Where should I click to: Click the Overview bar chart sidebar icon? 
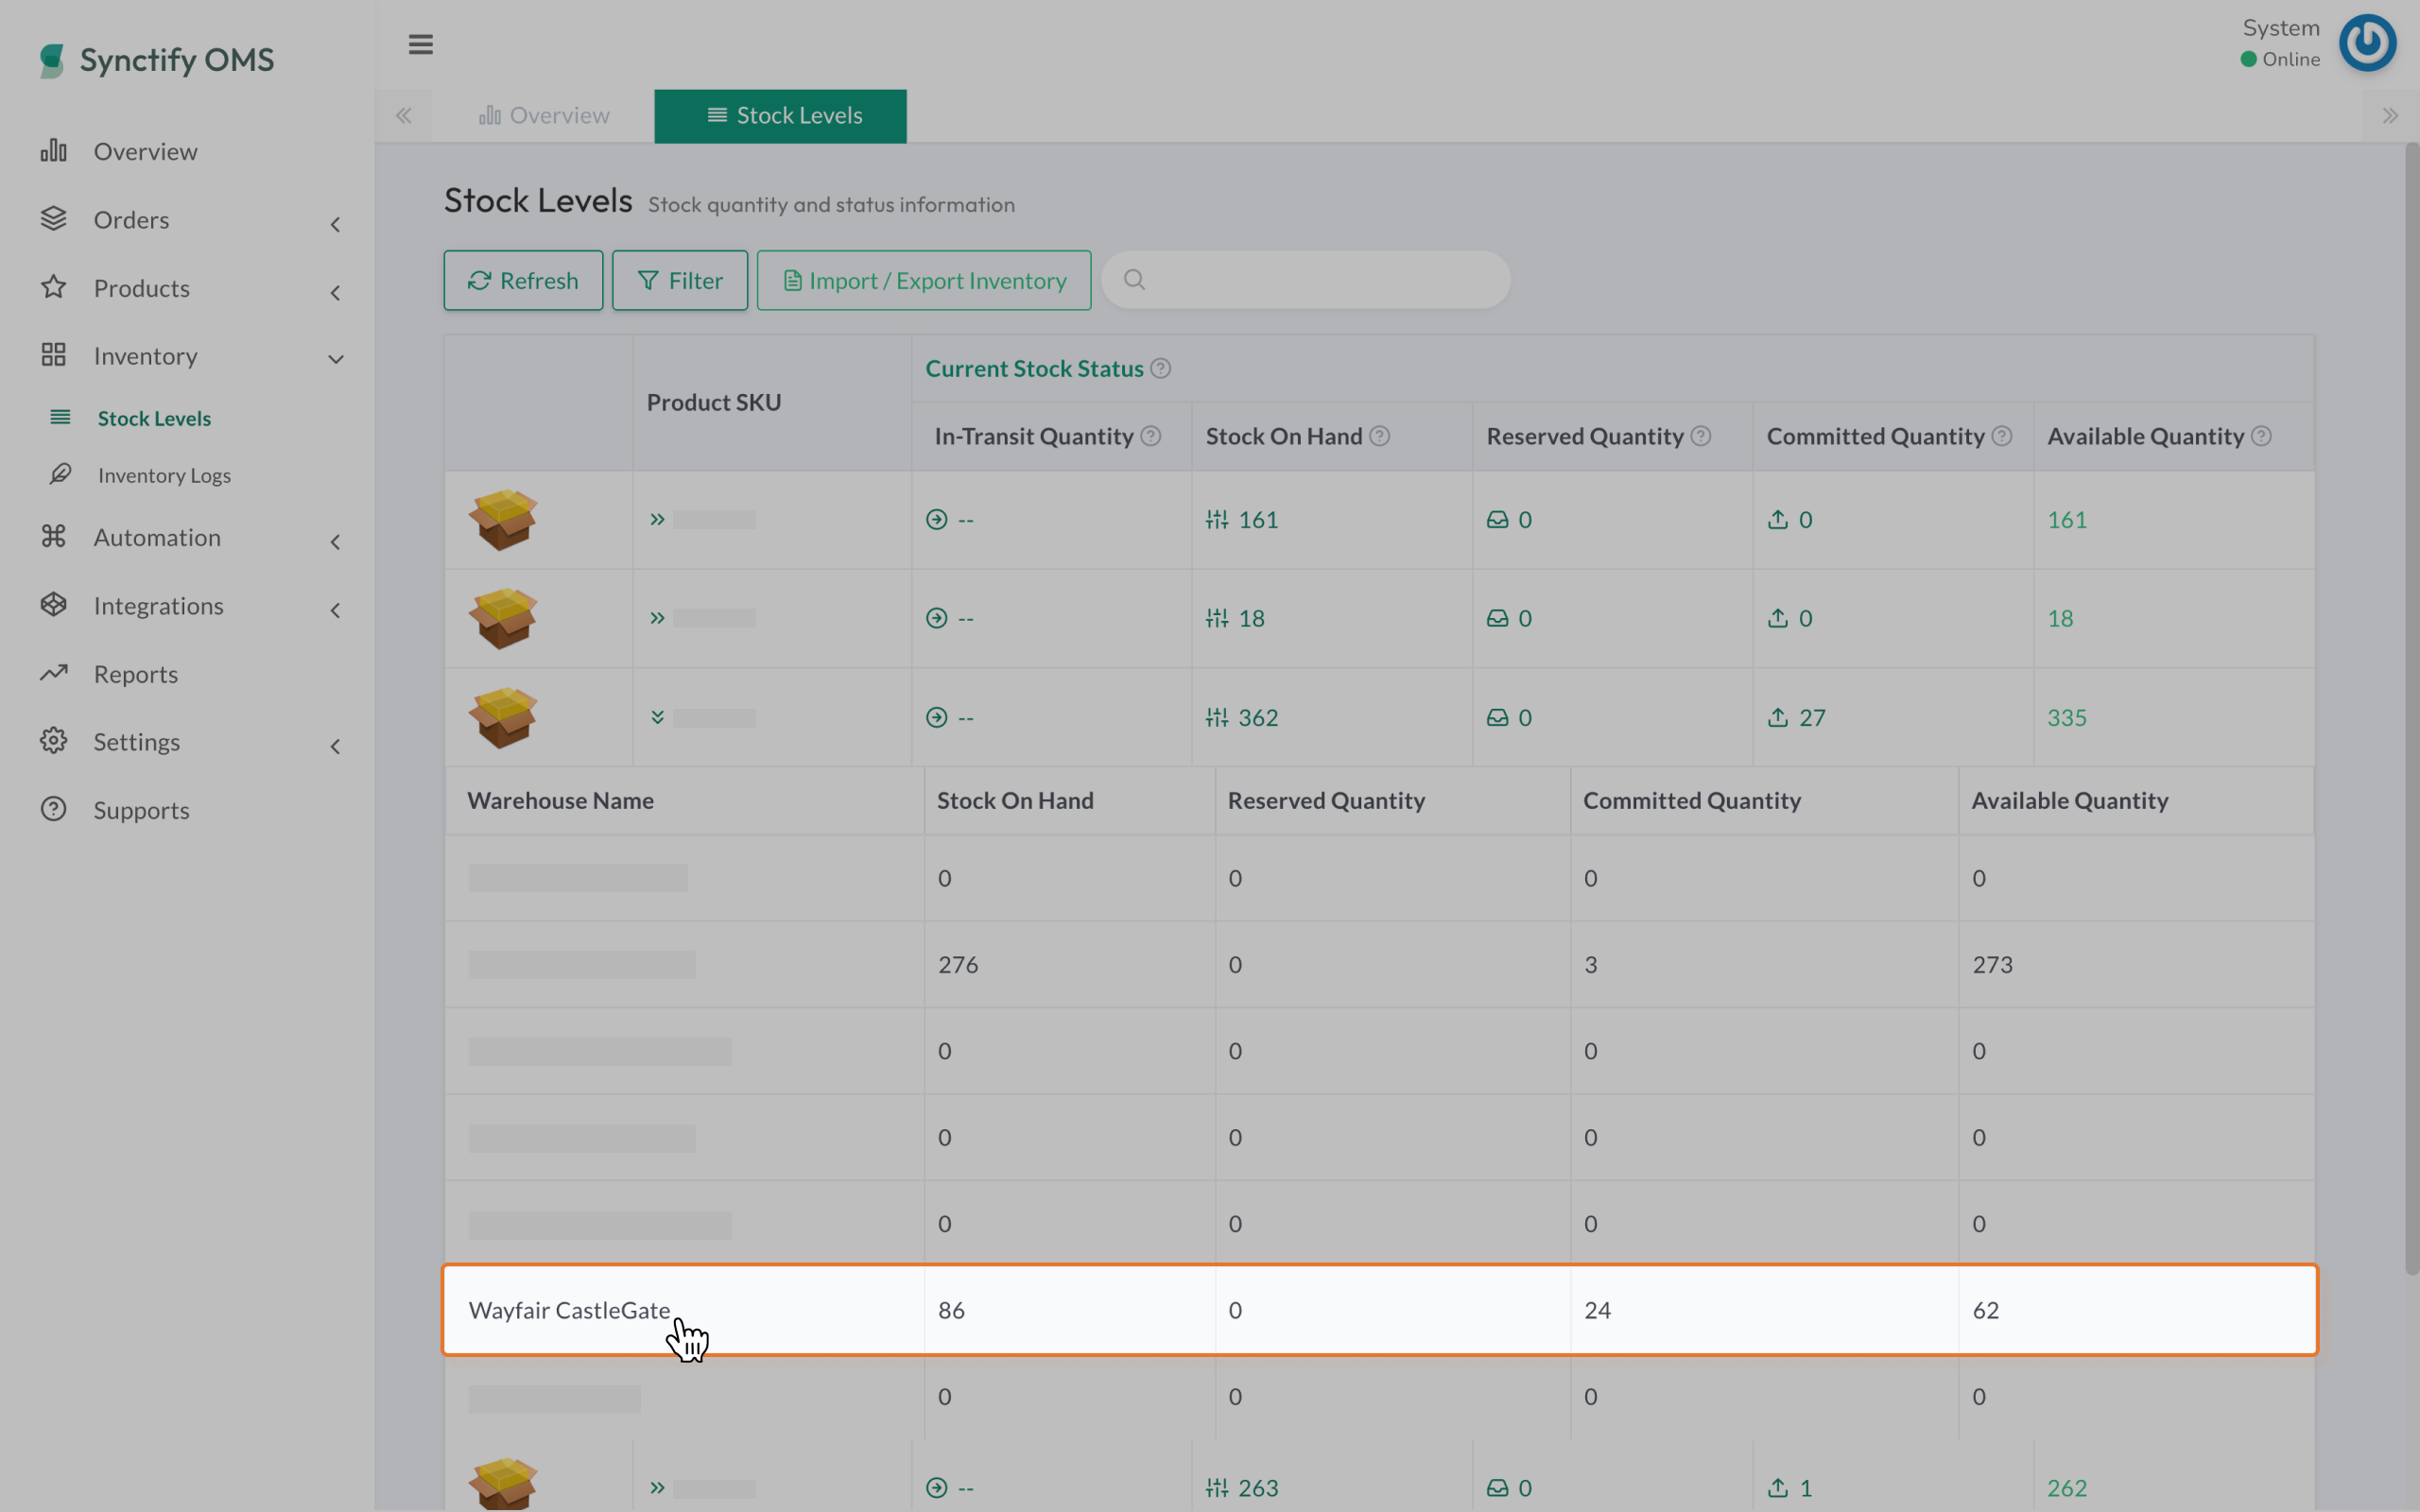53,151
